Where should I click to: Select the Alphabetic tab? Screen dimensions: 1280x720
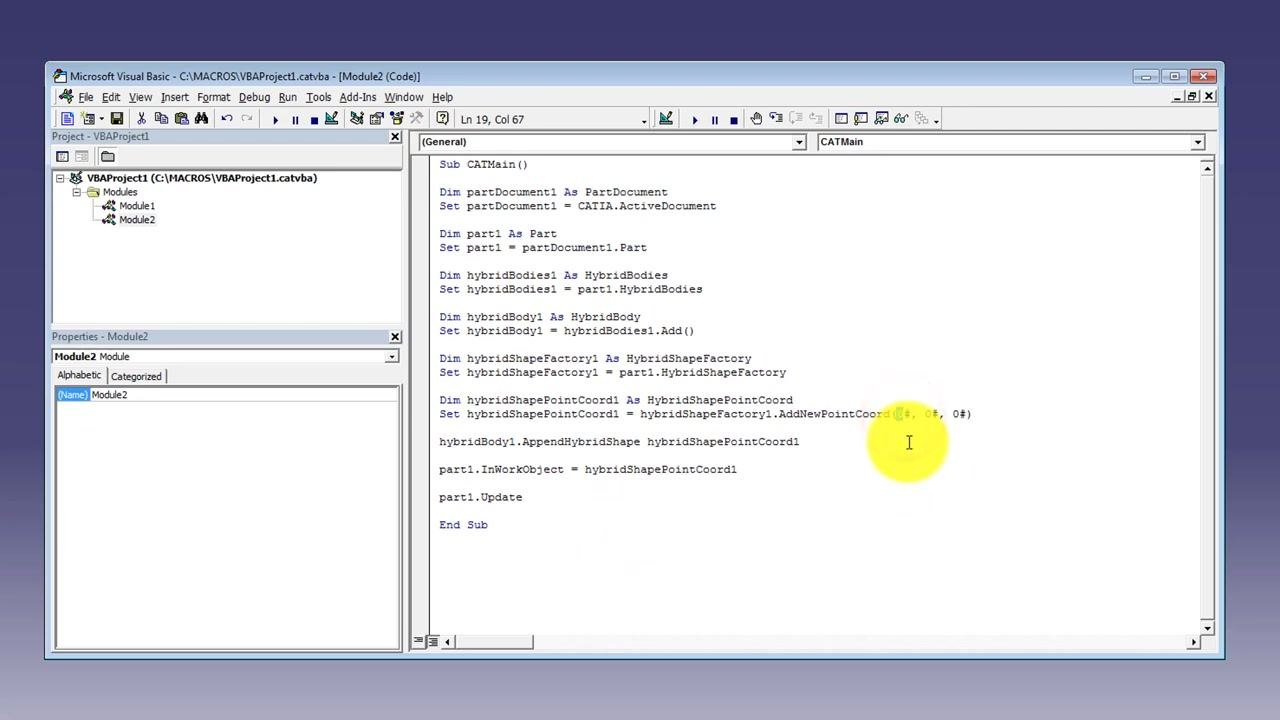(79, 375)
